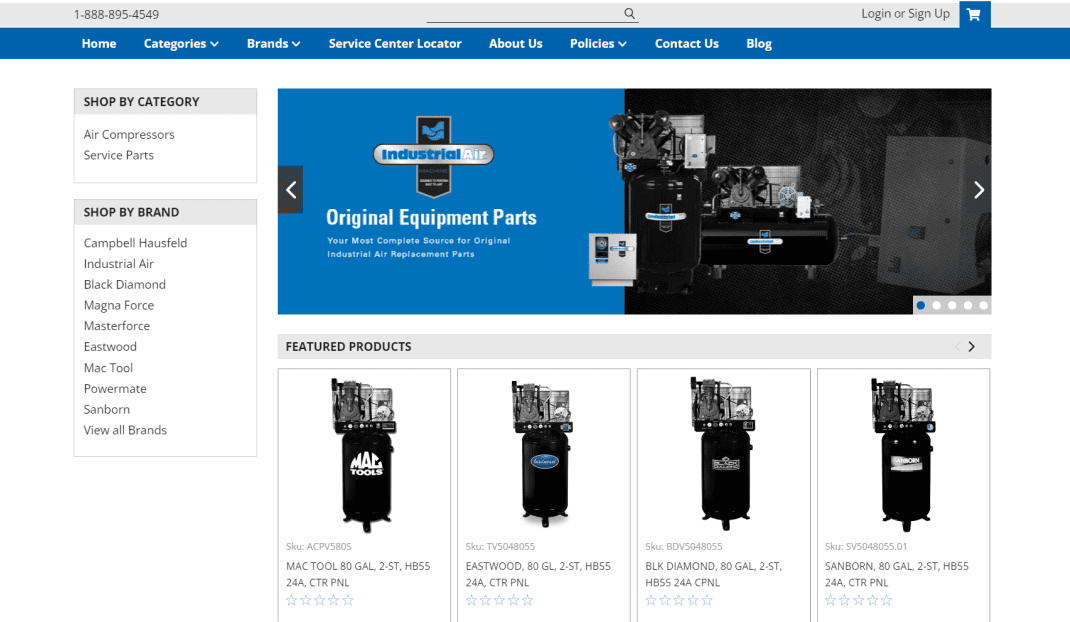Screen dimensions: 1070x622
Task: Click View all Brands link
Action: (125, 430)
